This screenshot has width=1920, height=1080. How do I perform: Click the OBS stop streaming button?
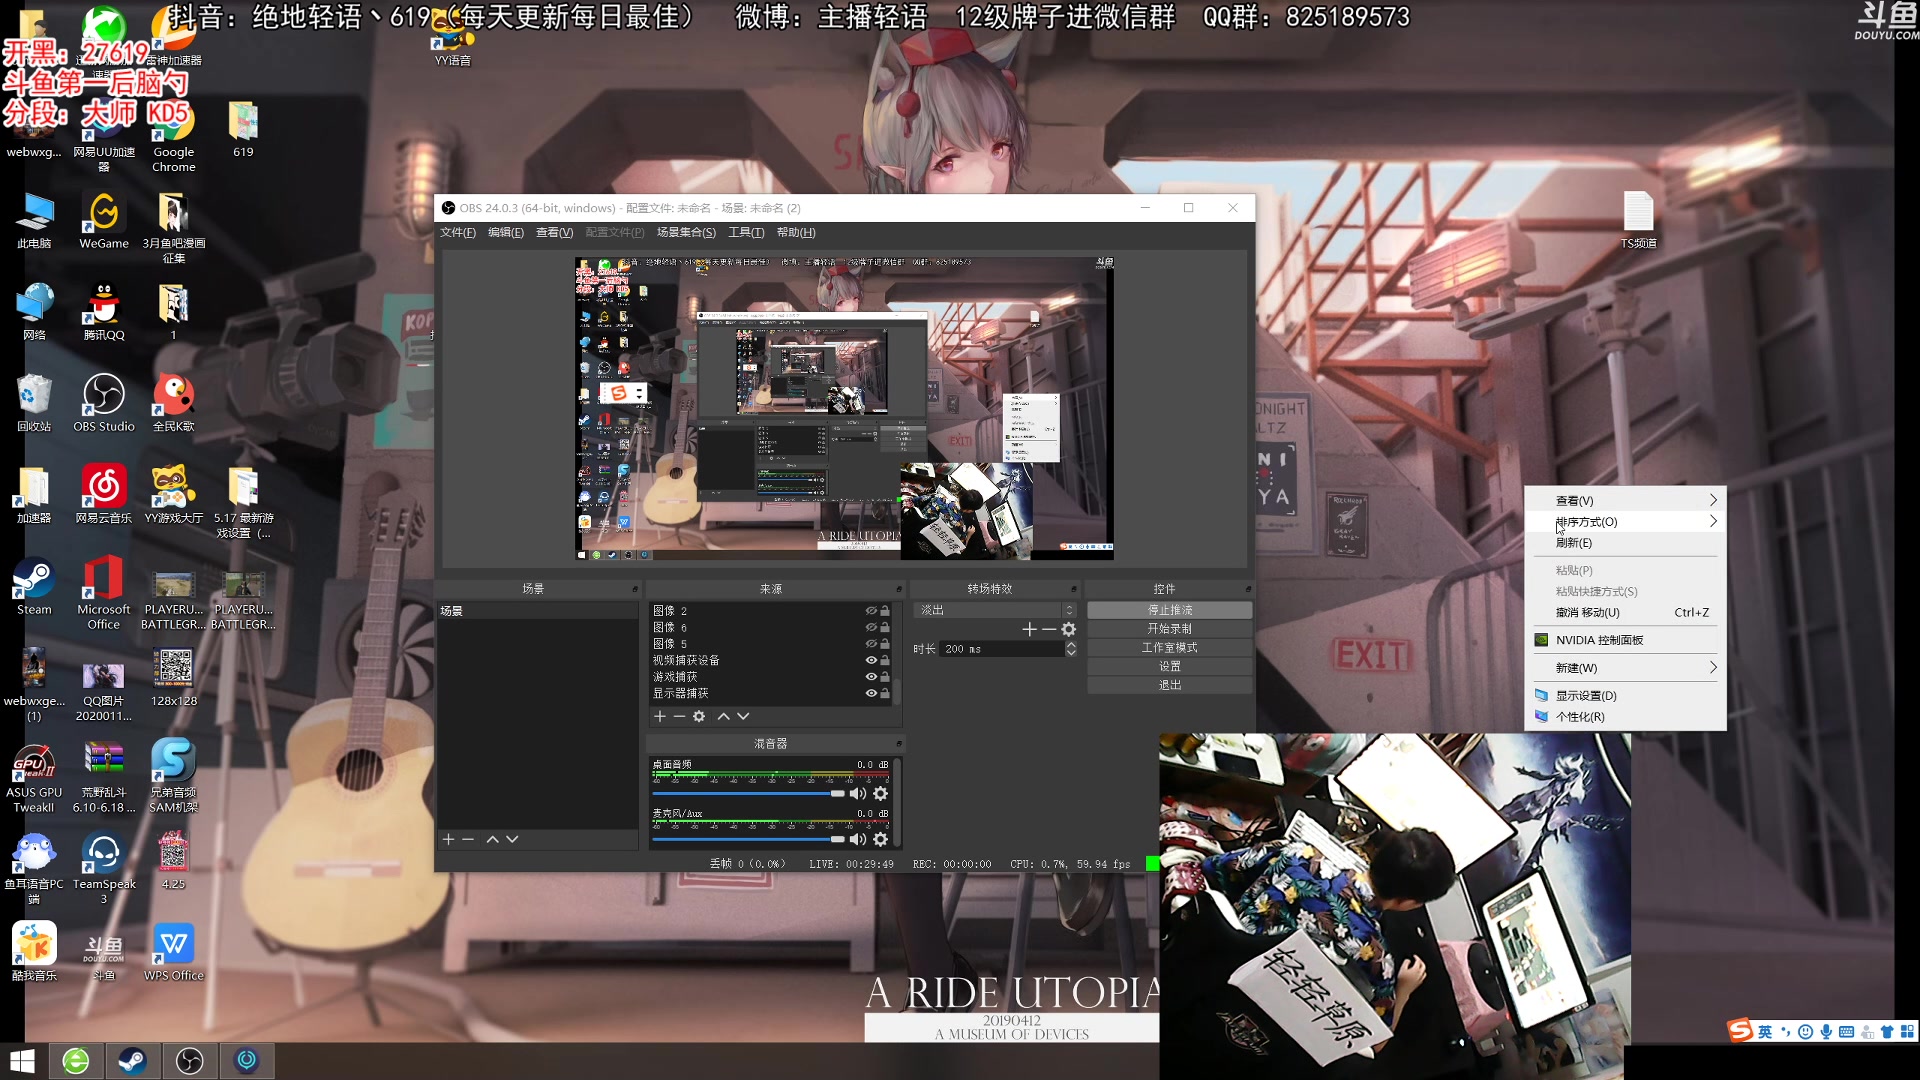(1168, 609)
